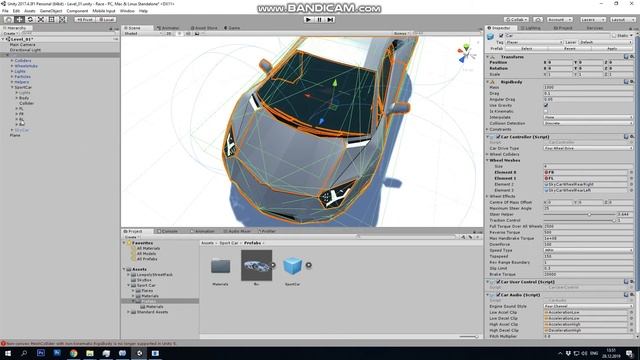640x360 pixels.
Task: Open Transform component gear settings
Action: pos(632,57)
